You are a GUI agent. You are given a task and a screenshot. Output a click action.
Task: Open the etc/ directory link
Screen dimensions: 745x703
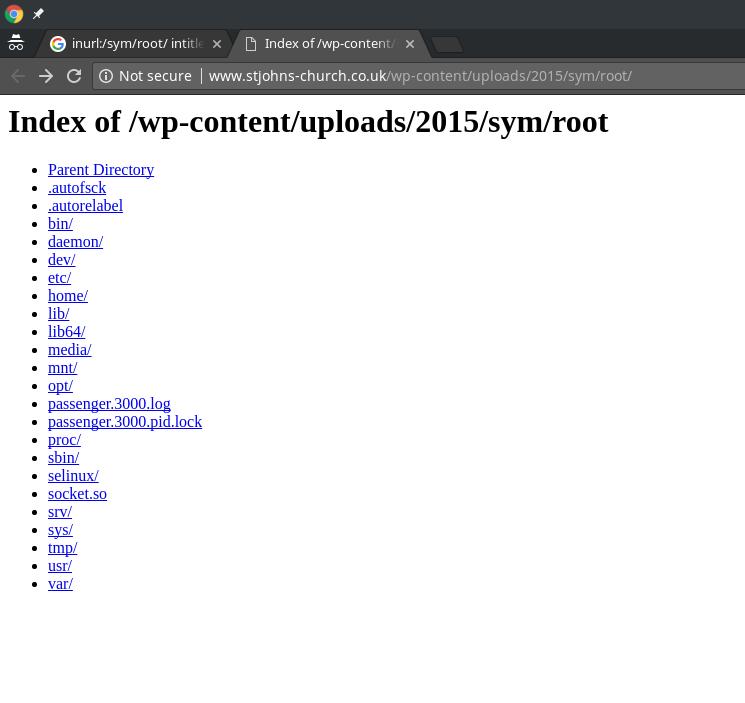click(59, 278)
